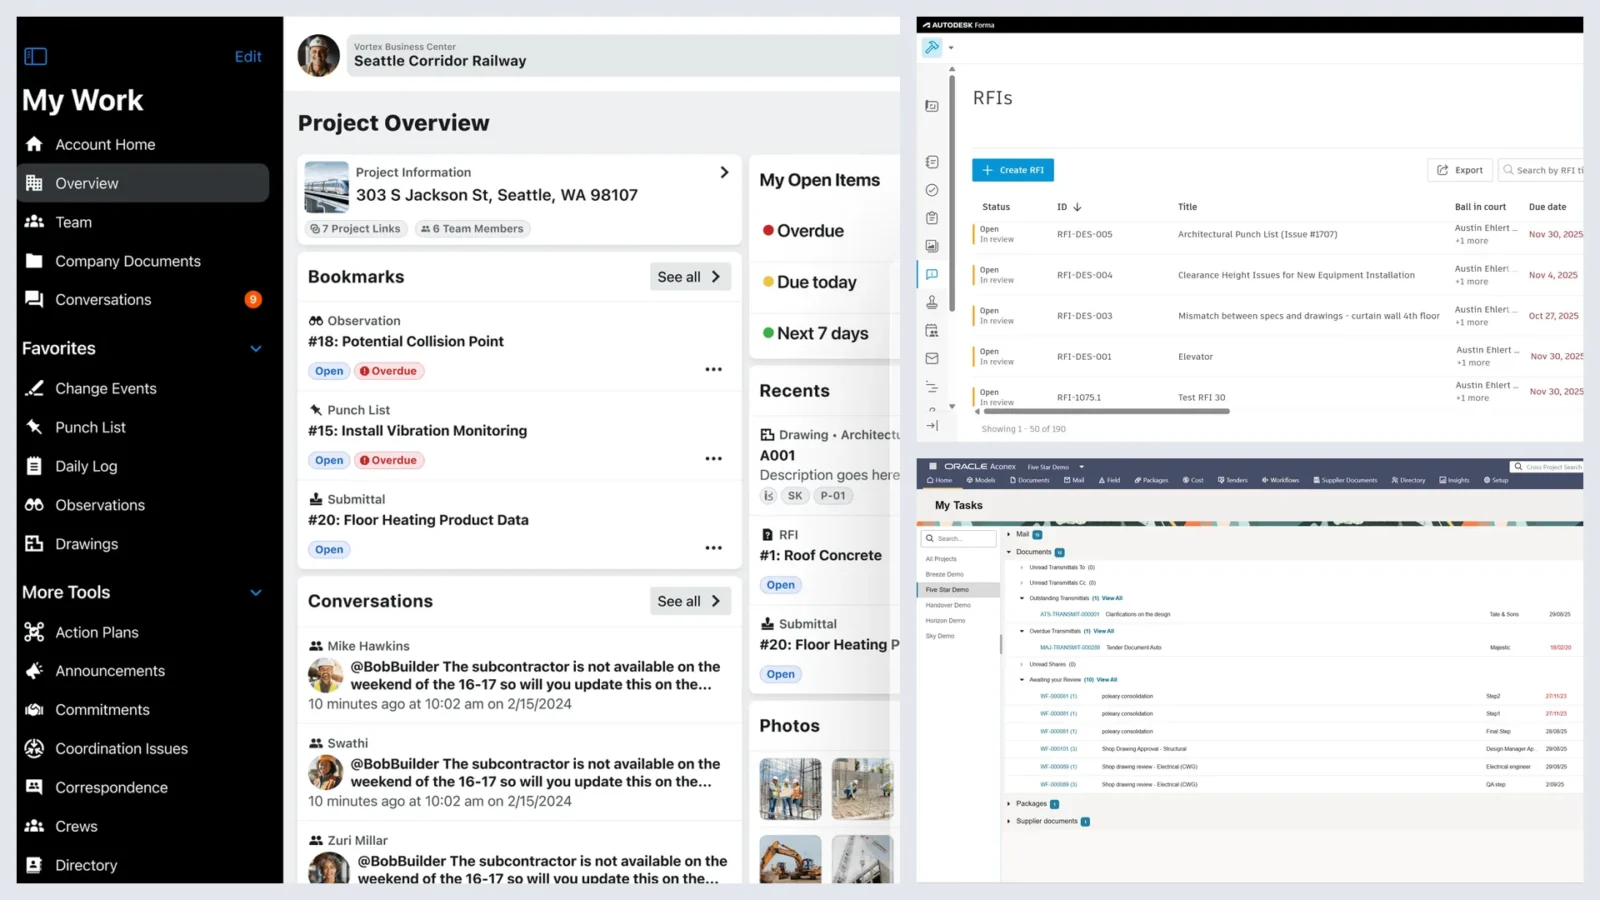Click See all next to Bookmarks
Viewport: 1600px width, 900px height.
pos(690,277)
